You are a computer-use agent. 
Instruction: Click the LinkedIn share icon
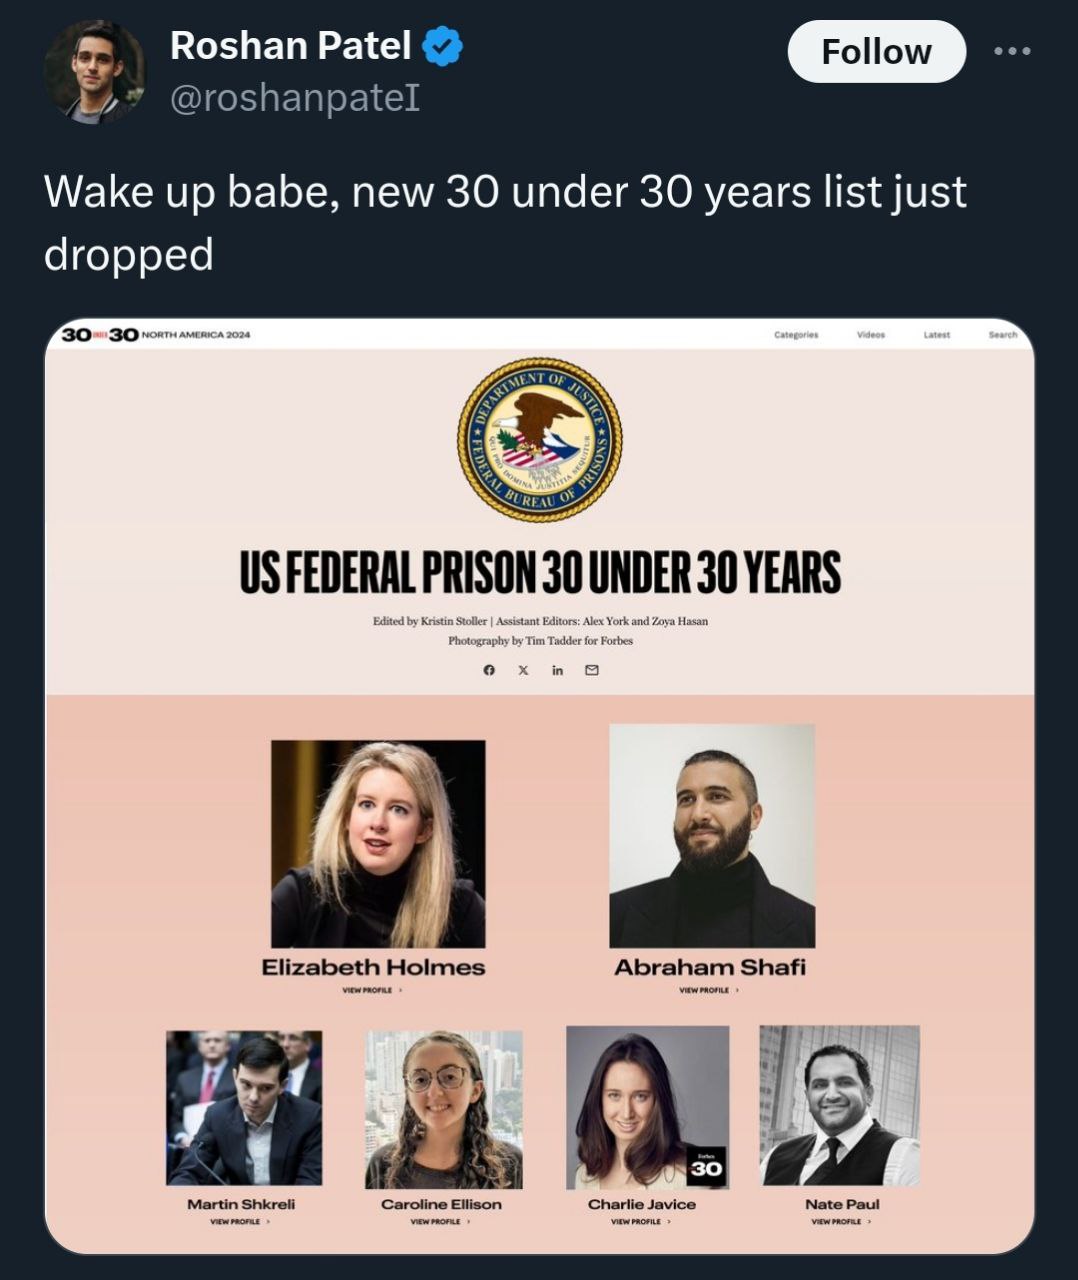point(557,670)
